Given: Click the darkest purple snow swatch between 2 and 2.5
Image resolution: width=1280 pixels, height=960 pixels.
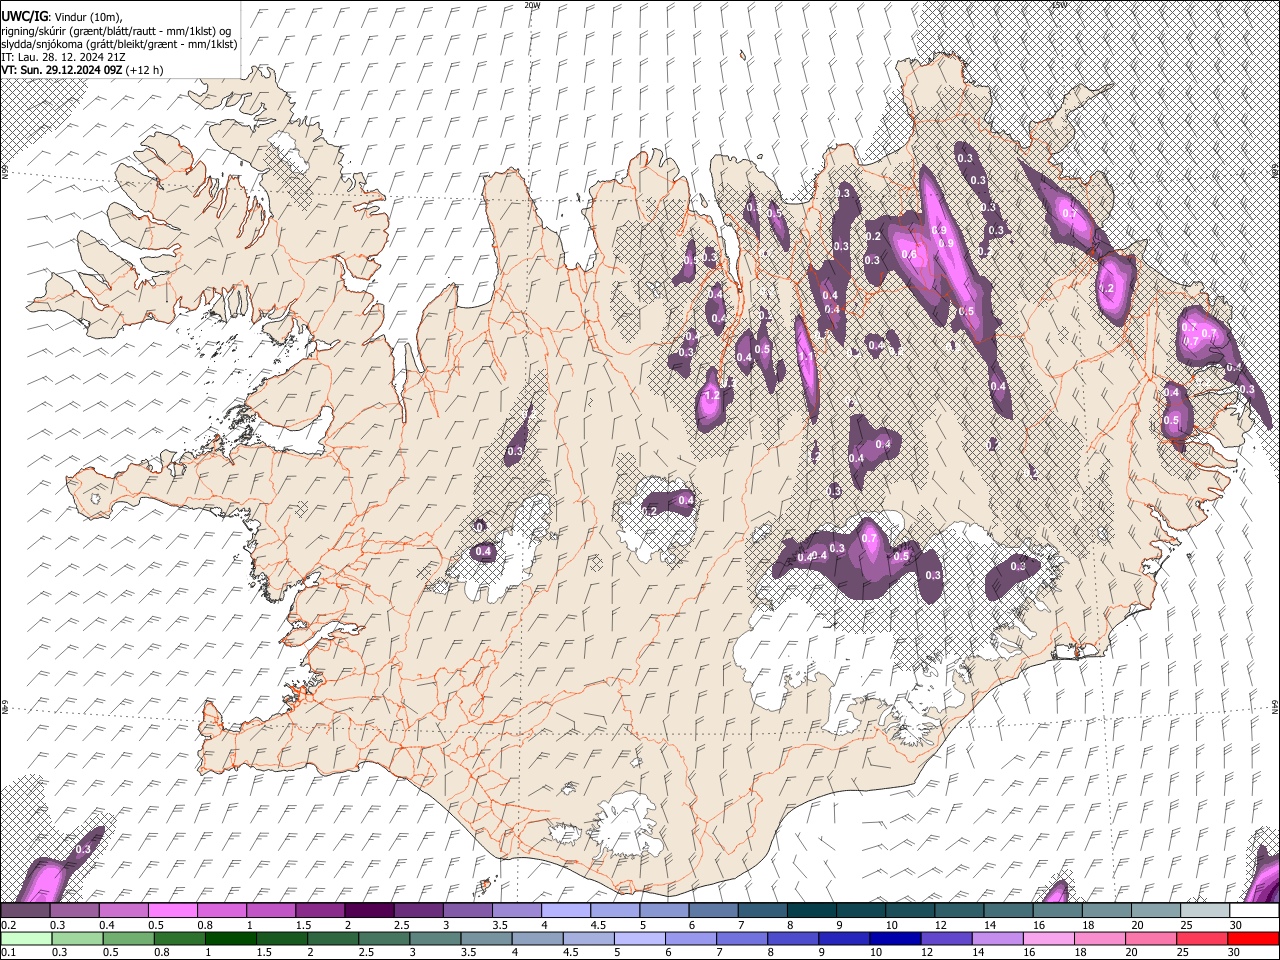Looking at the screenshot, I should point(368,911).
